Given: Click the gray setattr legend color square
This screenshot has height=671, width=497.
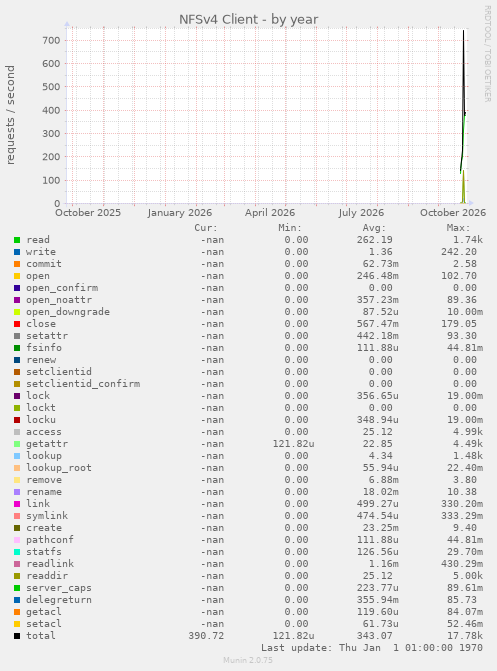Looking at the screenshot, I should pyautogui.click(x=17, y=336).
